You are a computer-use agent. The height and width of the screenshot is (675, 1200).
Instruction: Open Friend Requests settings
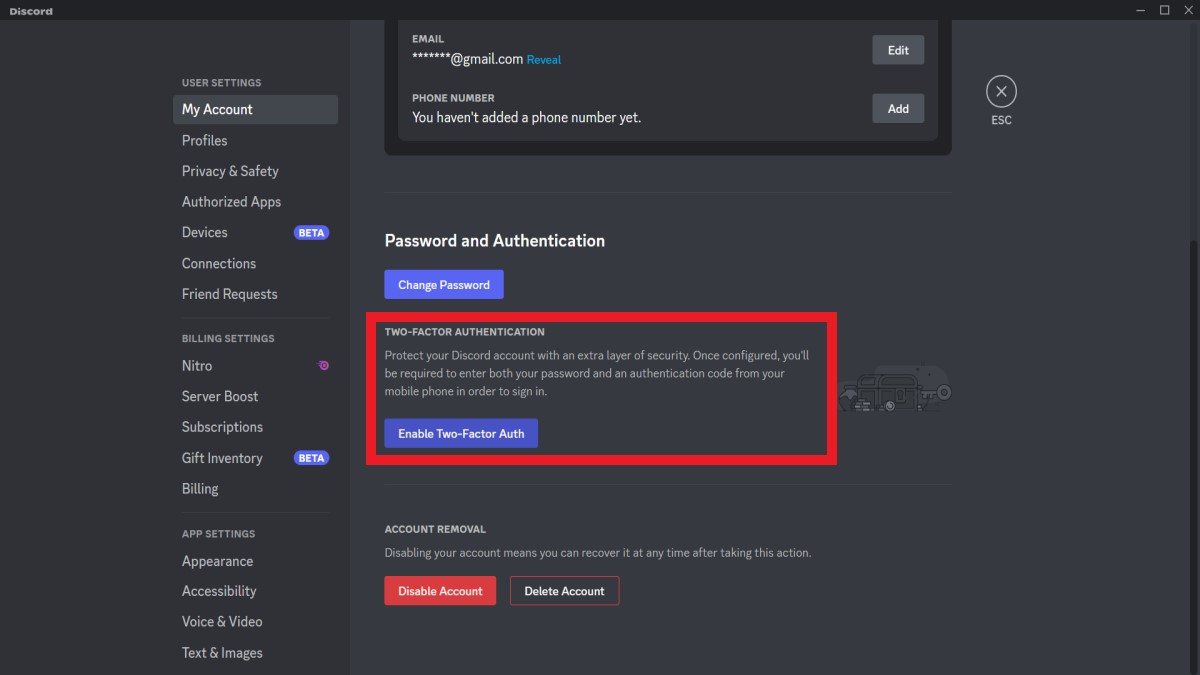229,294
